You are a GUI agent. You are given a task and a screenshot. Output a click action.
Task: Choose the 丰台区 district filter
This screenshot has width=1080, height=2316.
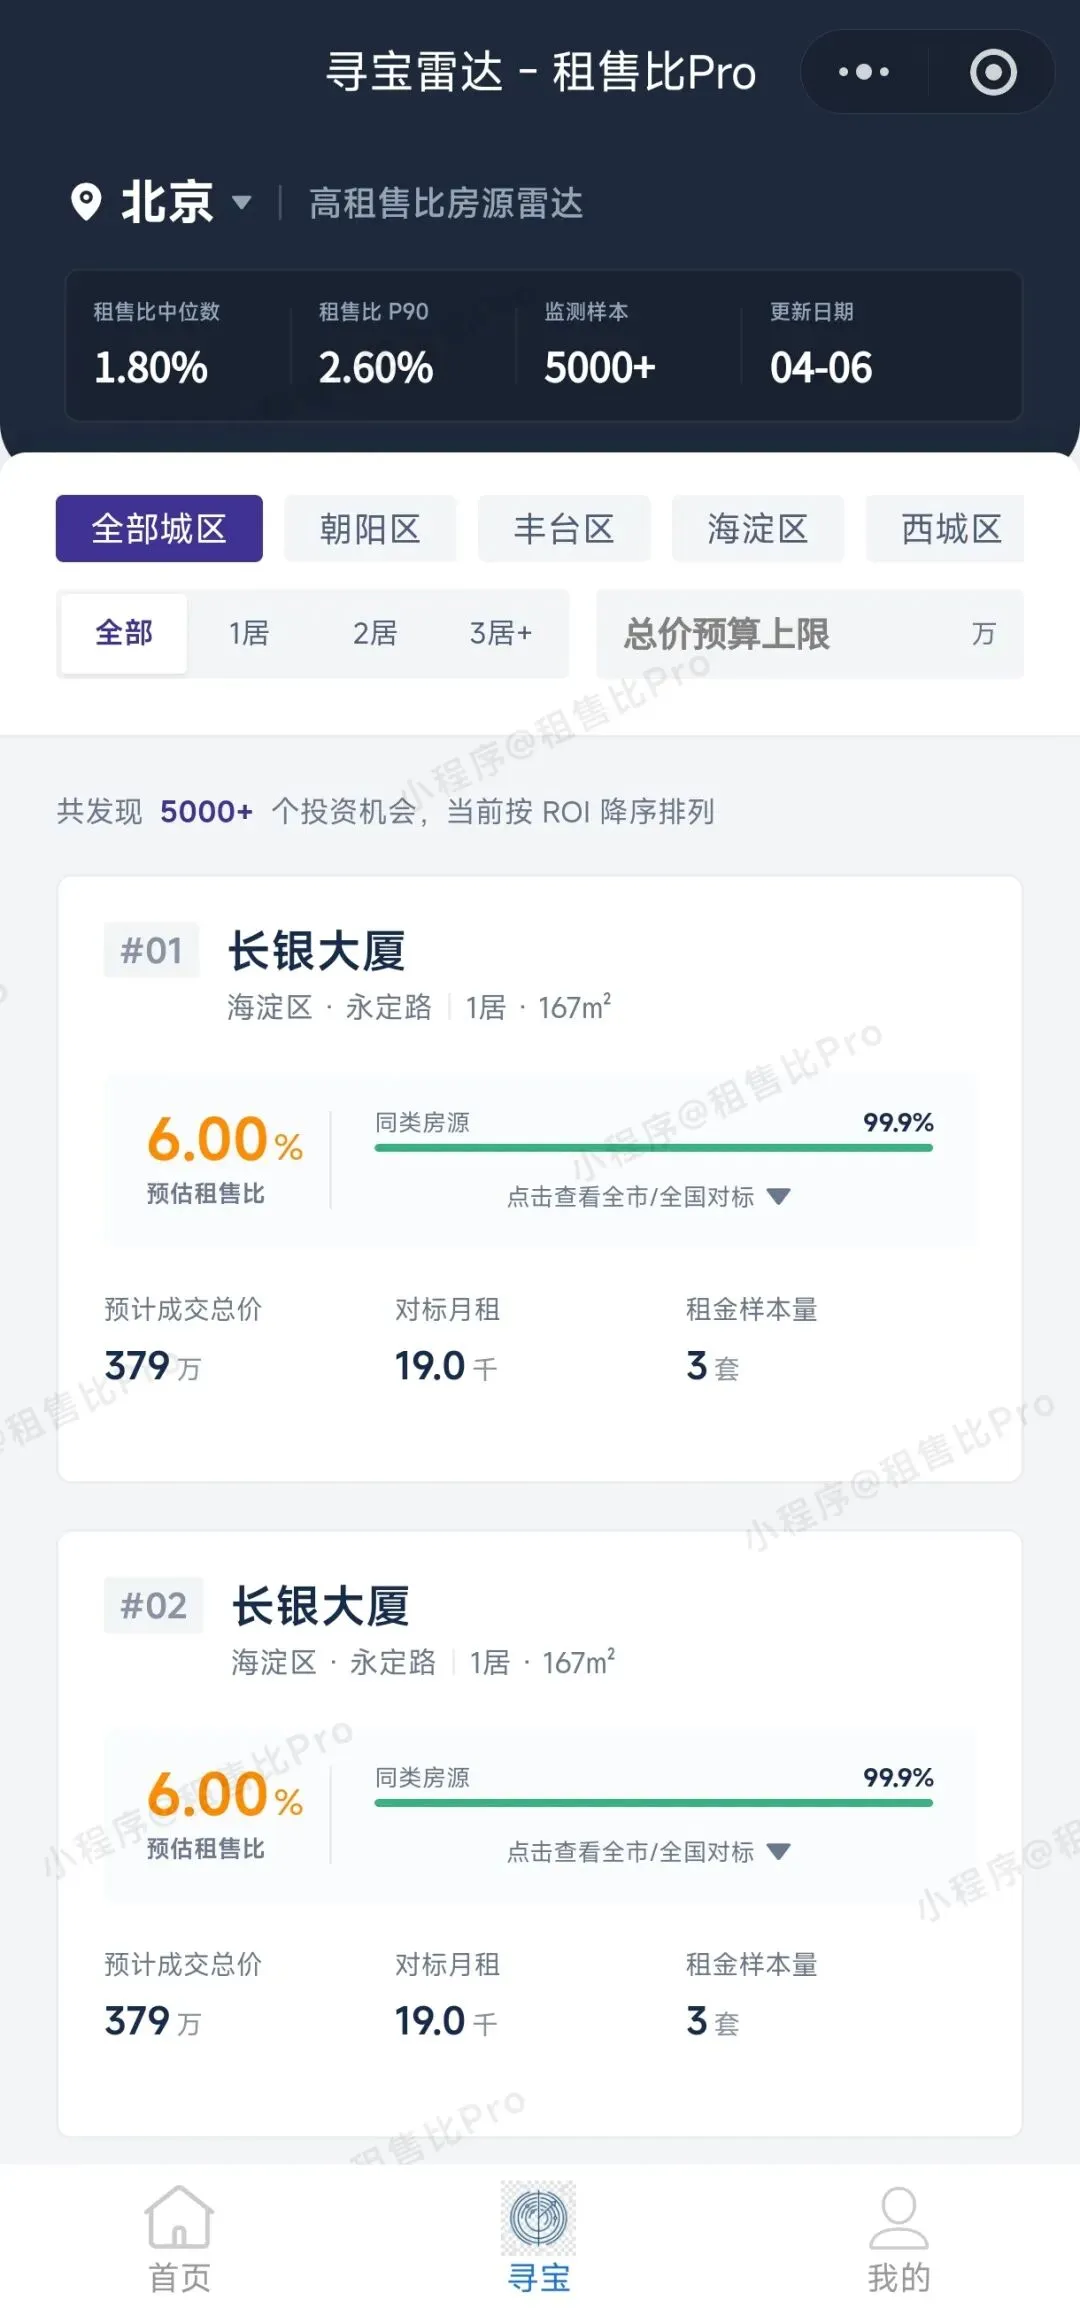pos(564,528)
